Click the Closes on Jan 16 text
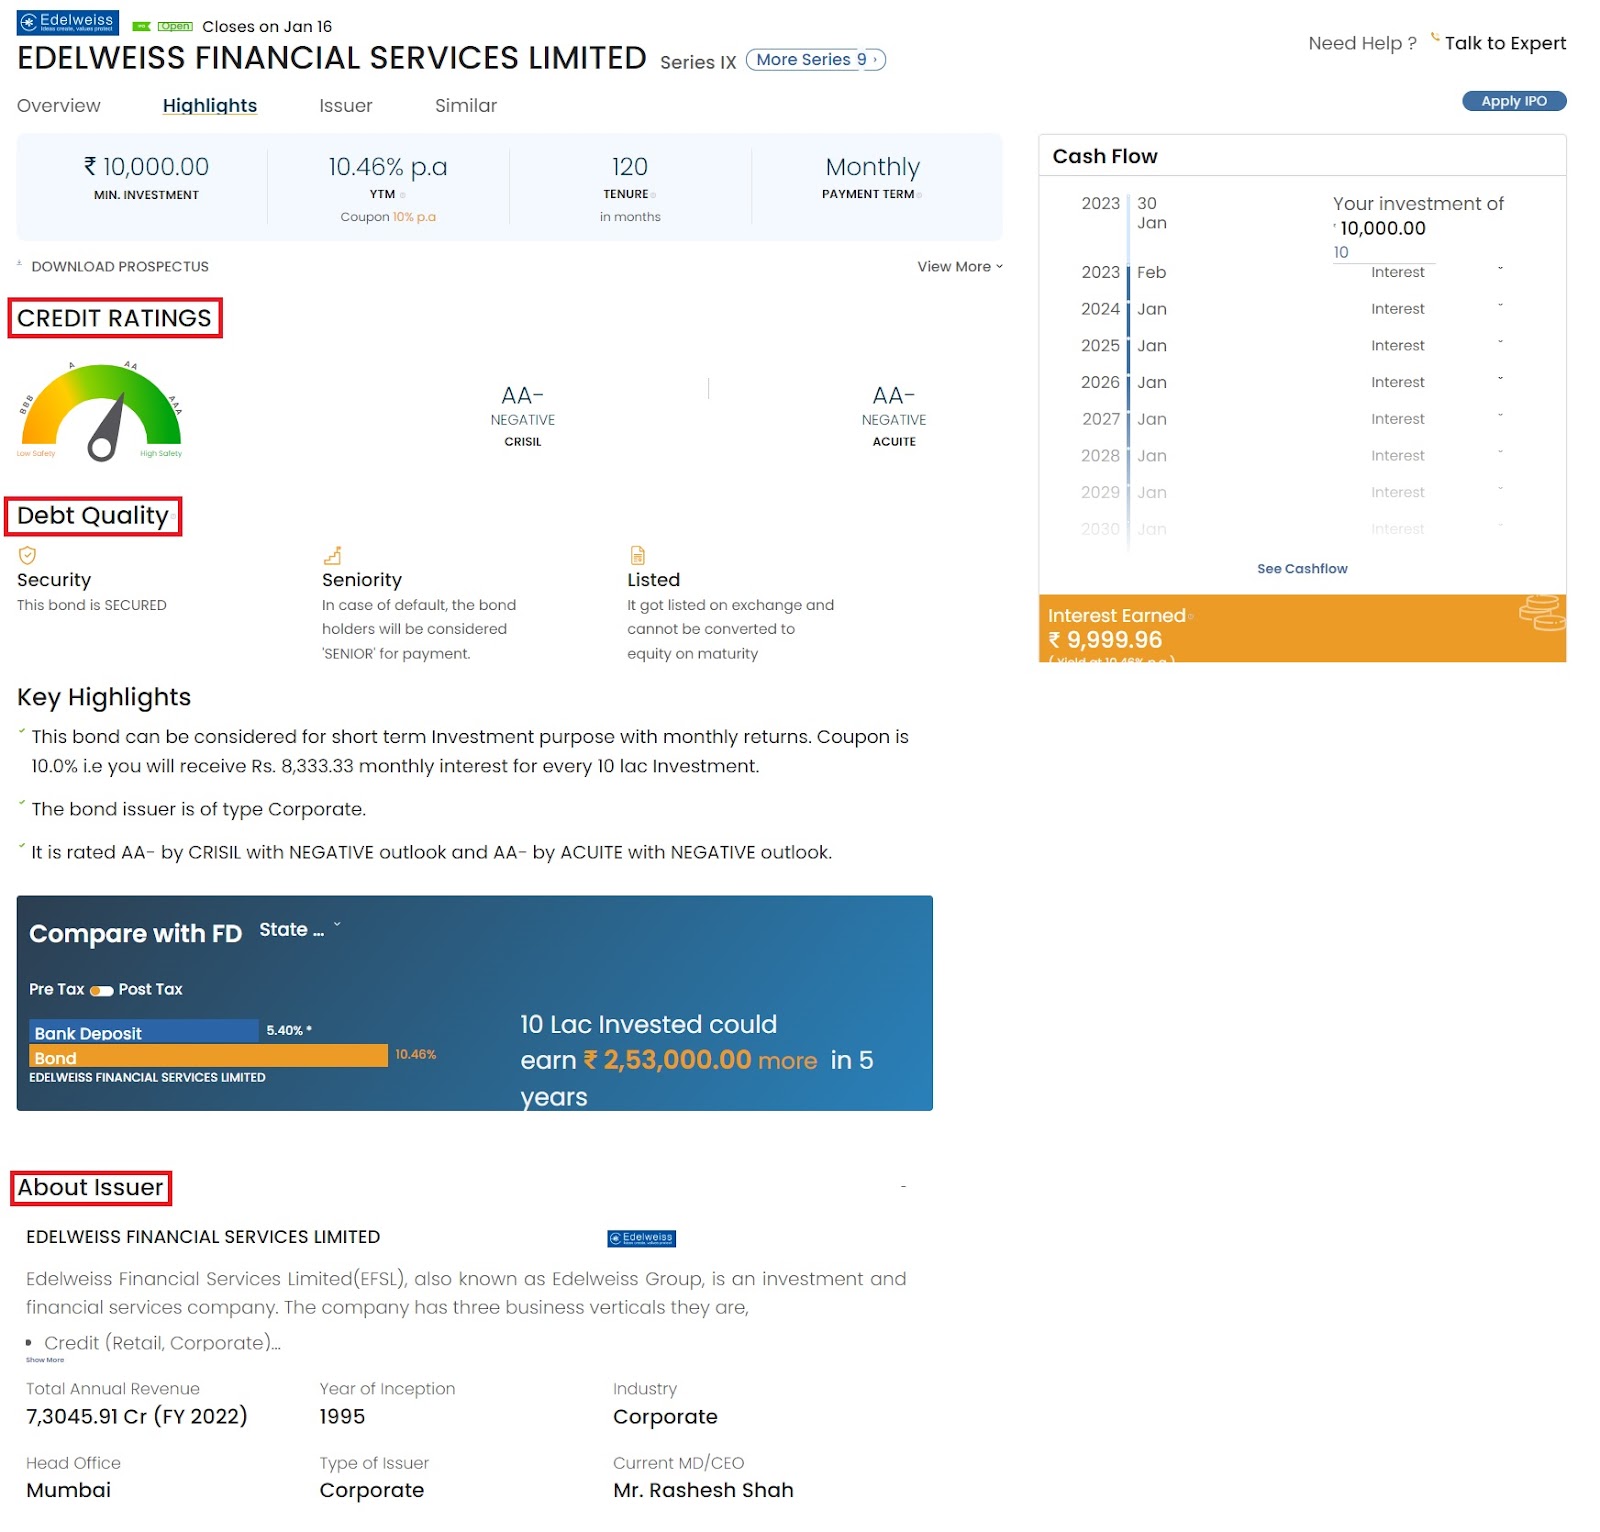The height and width of the screenshot is (1532, 1600). pyautogui.click(x=267, y=27)
